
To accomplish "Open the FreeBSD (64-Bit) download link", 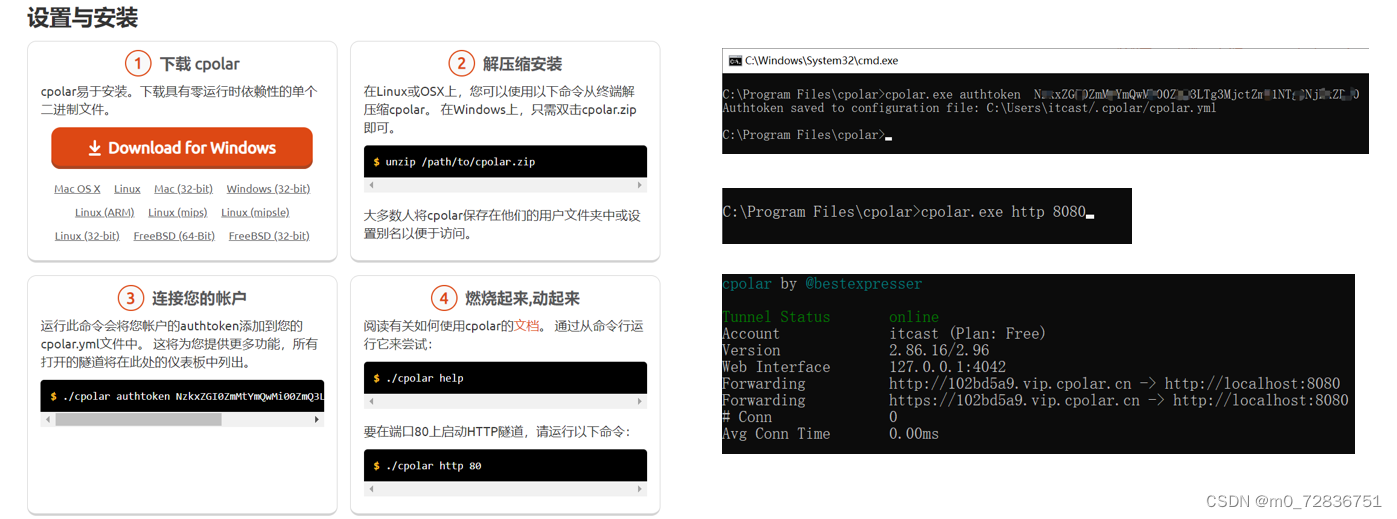I will click(x=174, y=236).
